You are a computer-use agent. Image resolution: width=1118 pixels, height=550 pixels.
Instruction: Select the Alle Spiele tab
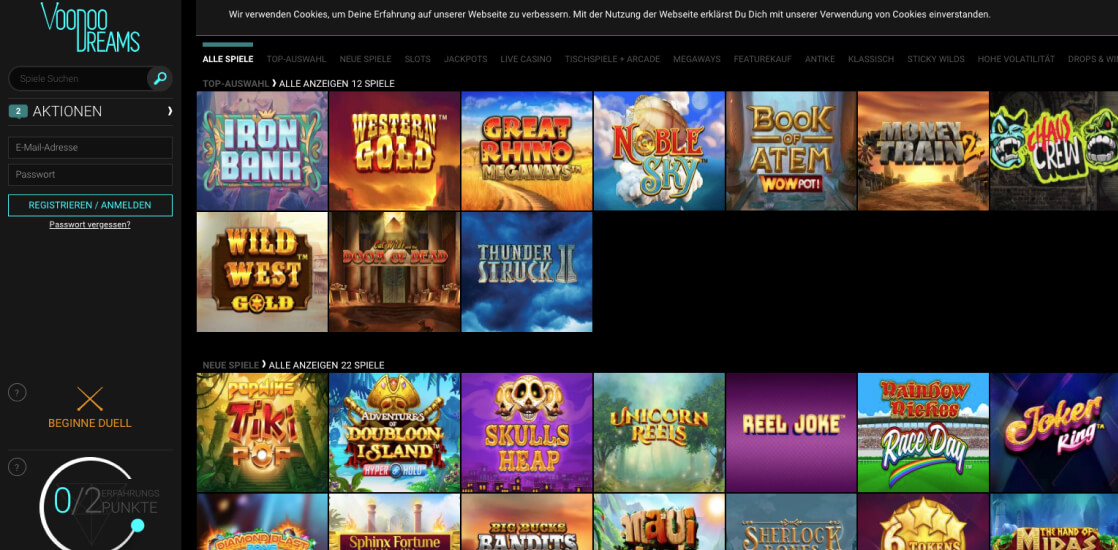227,59
